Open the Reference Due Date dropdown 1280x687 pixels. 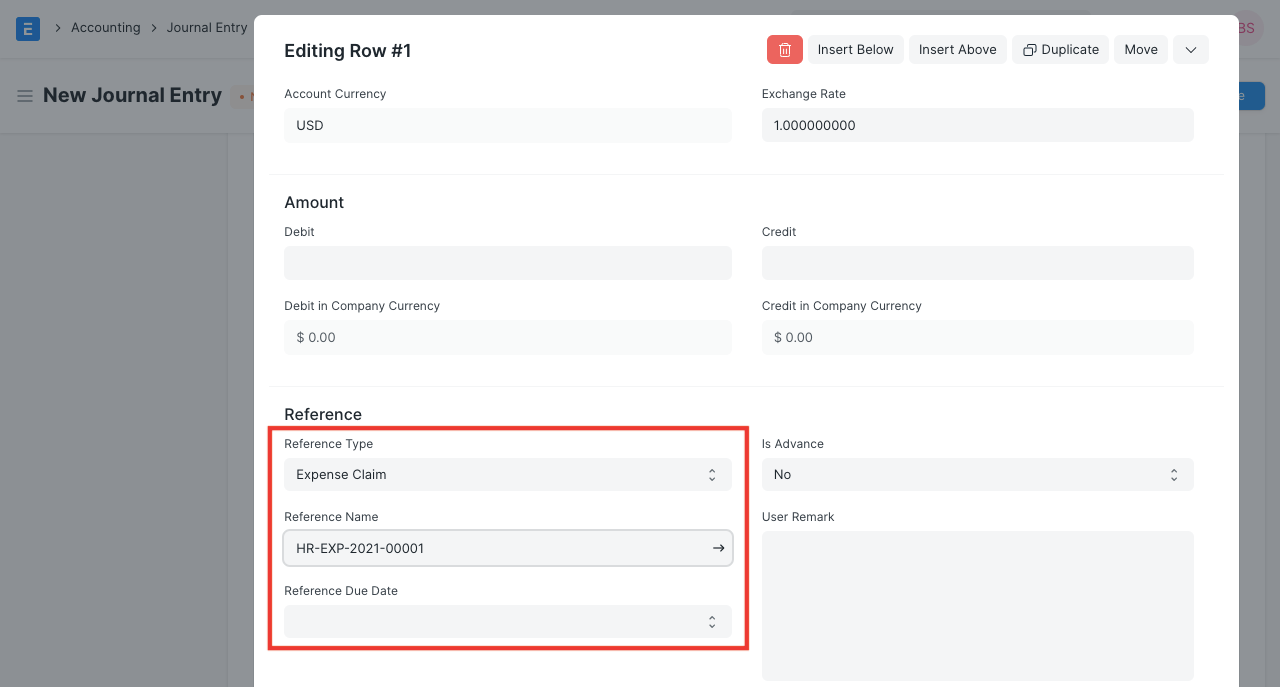(507, 621)
